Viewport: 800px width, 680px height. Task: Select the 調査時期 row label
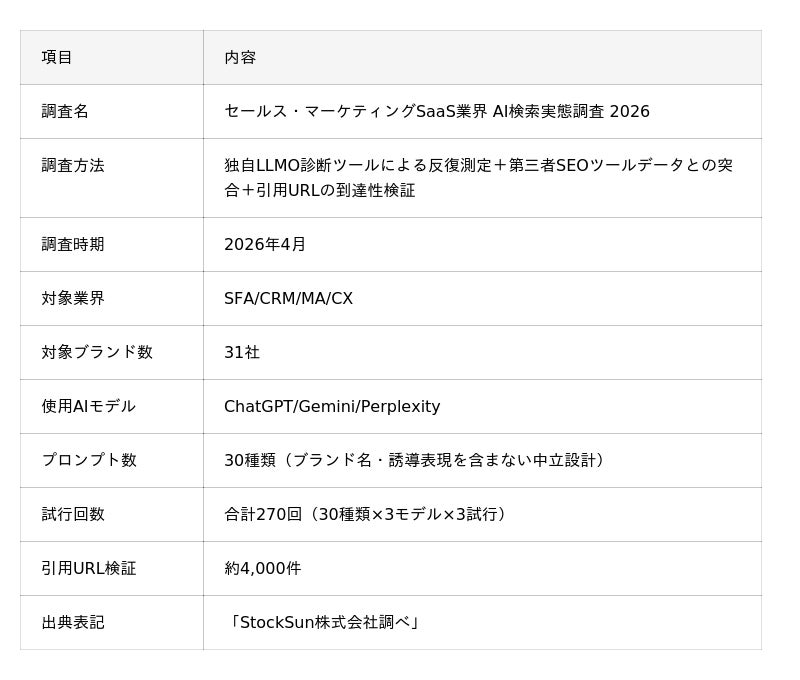pos(73,244)
